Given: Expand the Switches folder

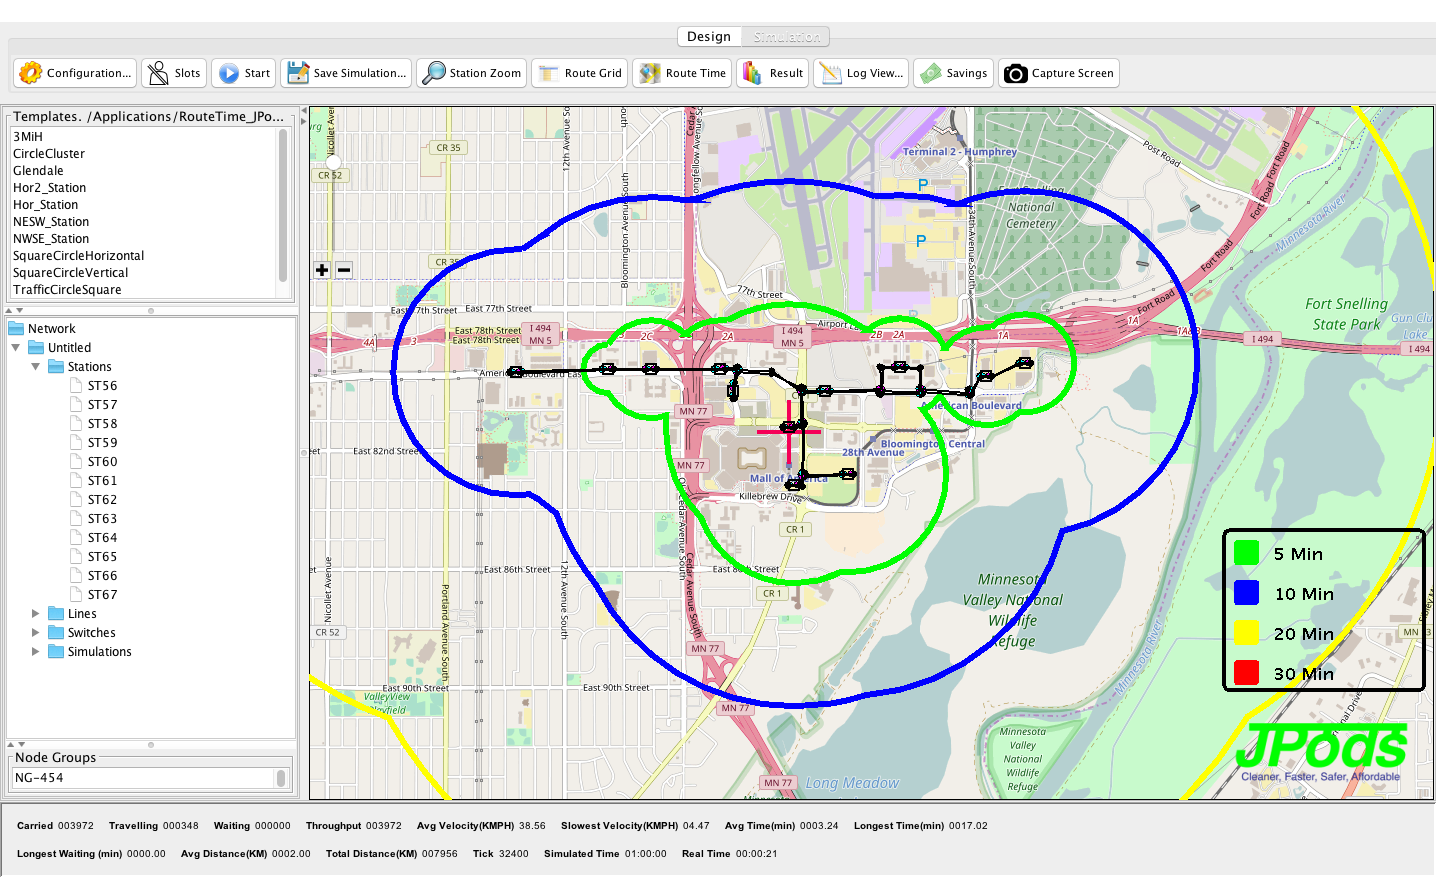Looking at the screenshot, I should point(36,633).
